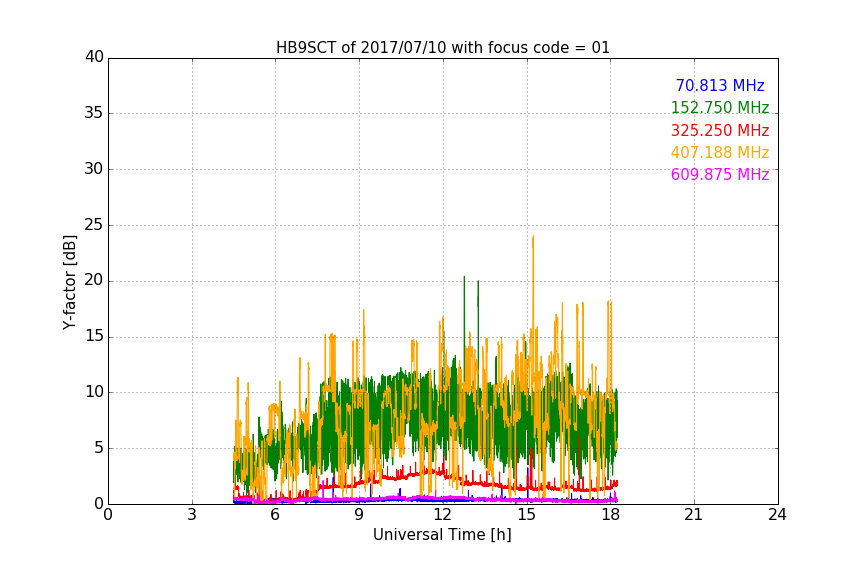Screen dimensions: 864x576
Task: Click the y-axis tick label 35
Action: coord(94,113)
